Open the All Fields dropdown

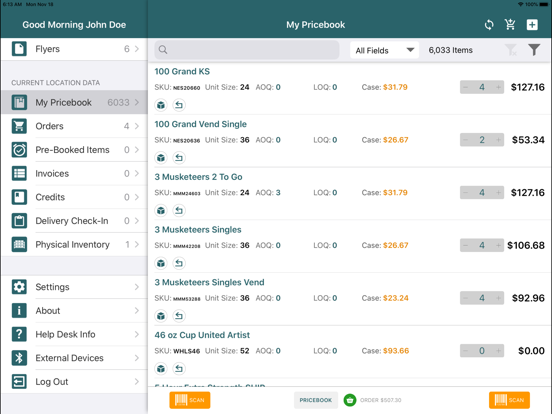(x=384, y=50)
